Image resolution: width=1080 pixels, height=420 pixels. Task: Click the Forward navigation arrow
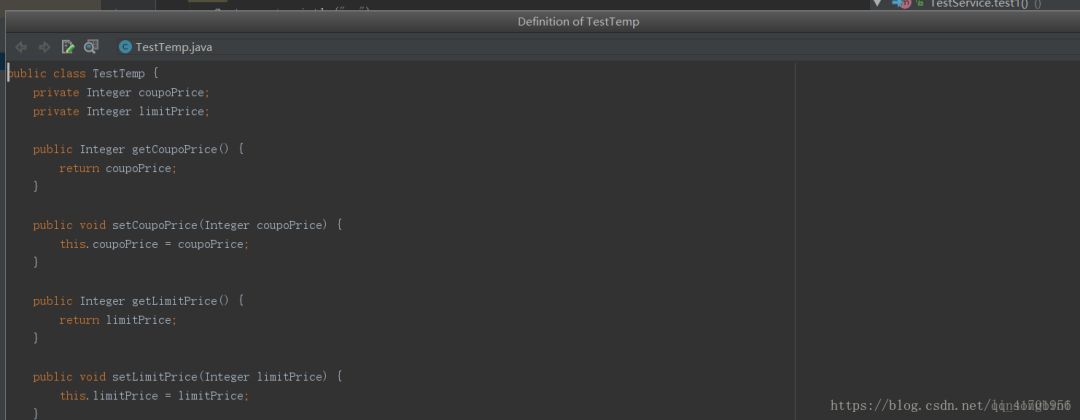coord(44,47)
